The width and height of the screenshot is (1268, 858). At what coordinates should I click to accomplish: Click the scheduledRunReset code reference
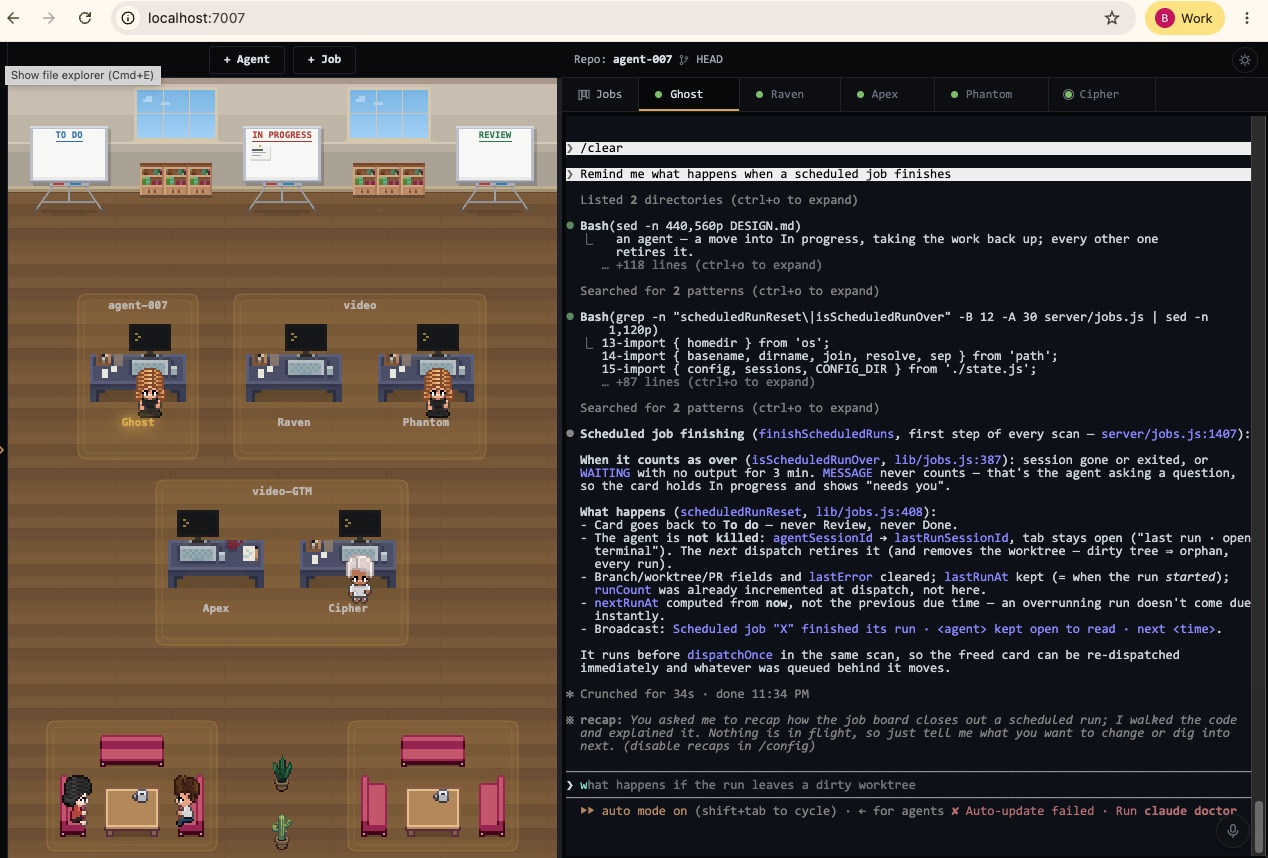point(746,512)
